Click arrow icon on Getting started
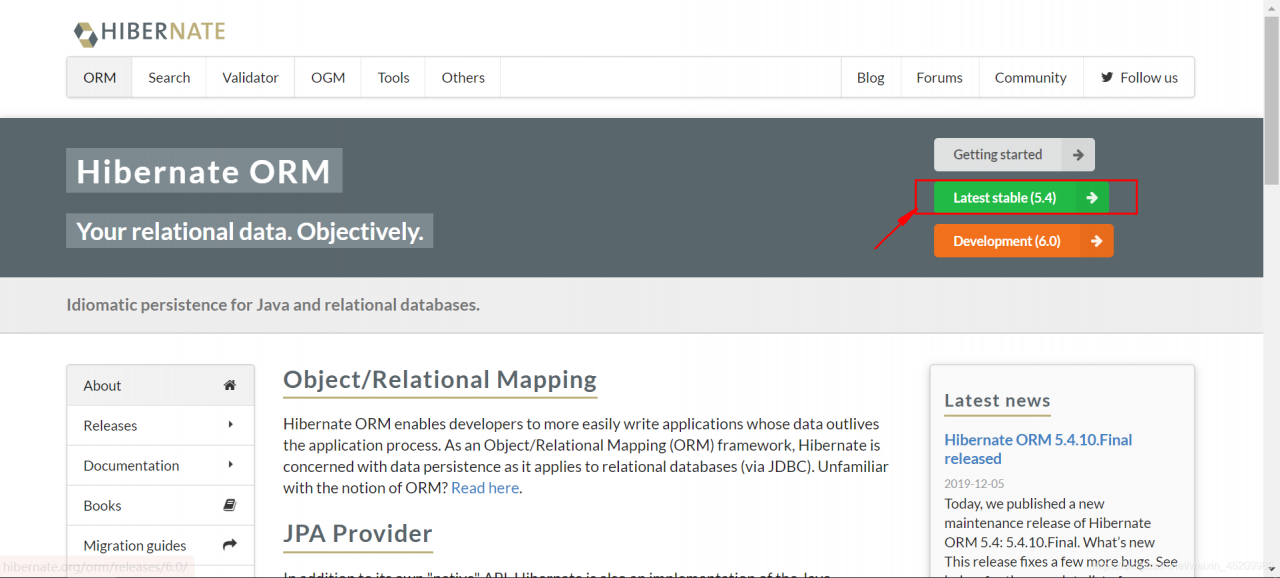The height and width of the screenshot is (578, 1280). tap(1078, 155)
